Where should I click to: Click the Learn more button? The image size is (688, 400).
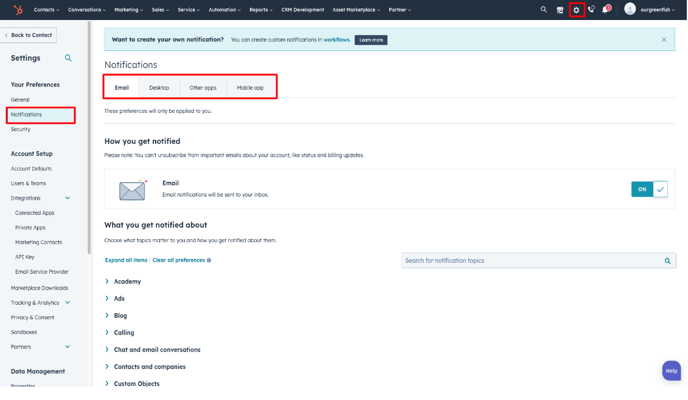click(x=371, y=40)
